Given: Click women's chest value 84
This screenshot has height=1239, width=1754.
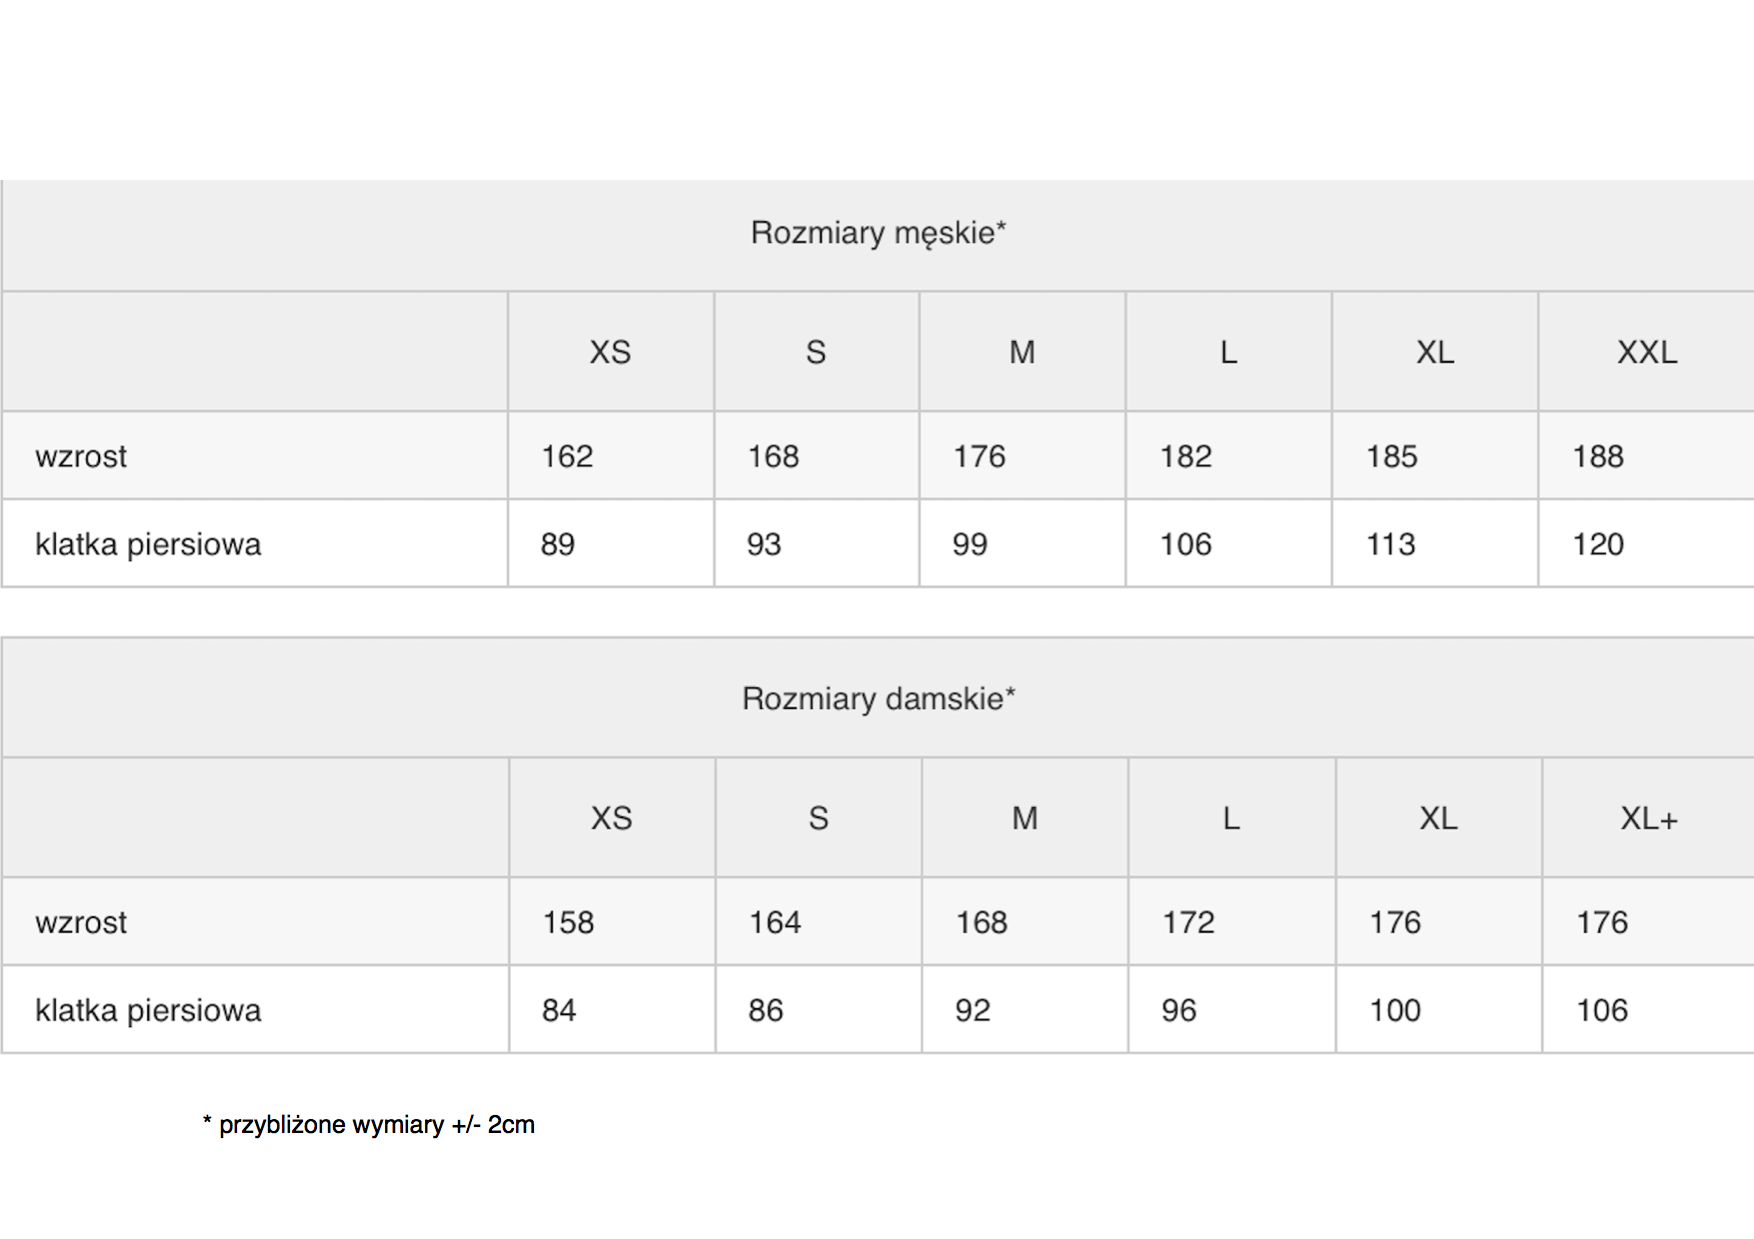Looking at the screenshot, I should coord(559,1010).
